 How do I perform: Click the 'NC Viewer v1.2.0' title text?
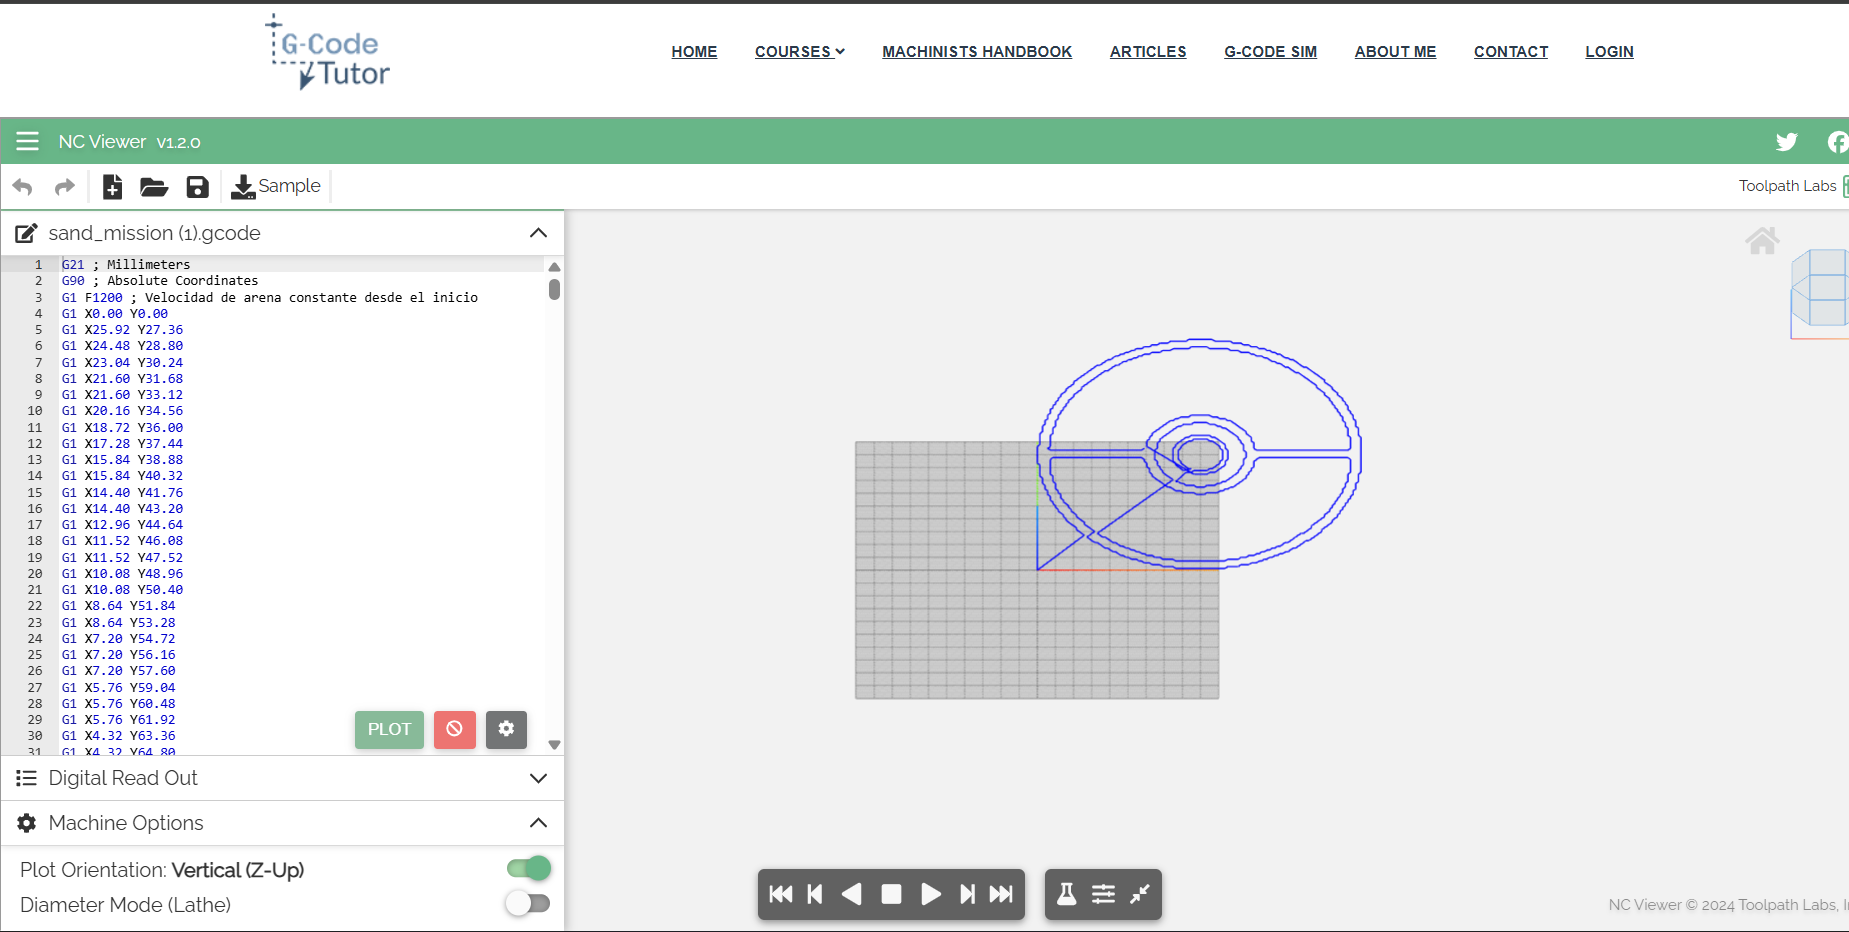pos(130,142)
